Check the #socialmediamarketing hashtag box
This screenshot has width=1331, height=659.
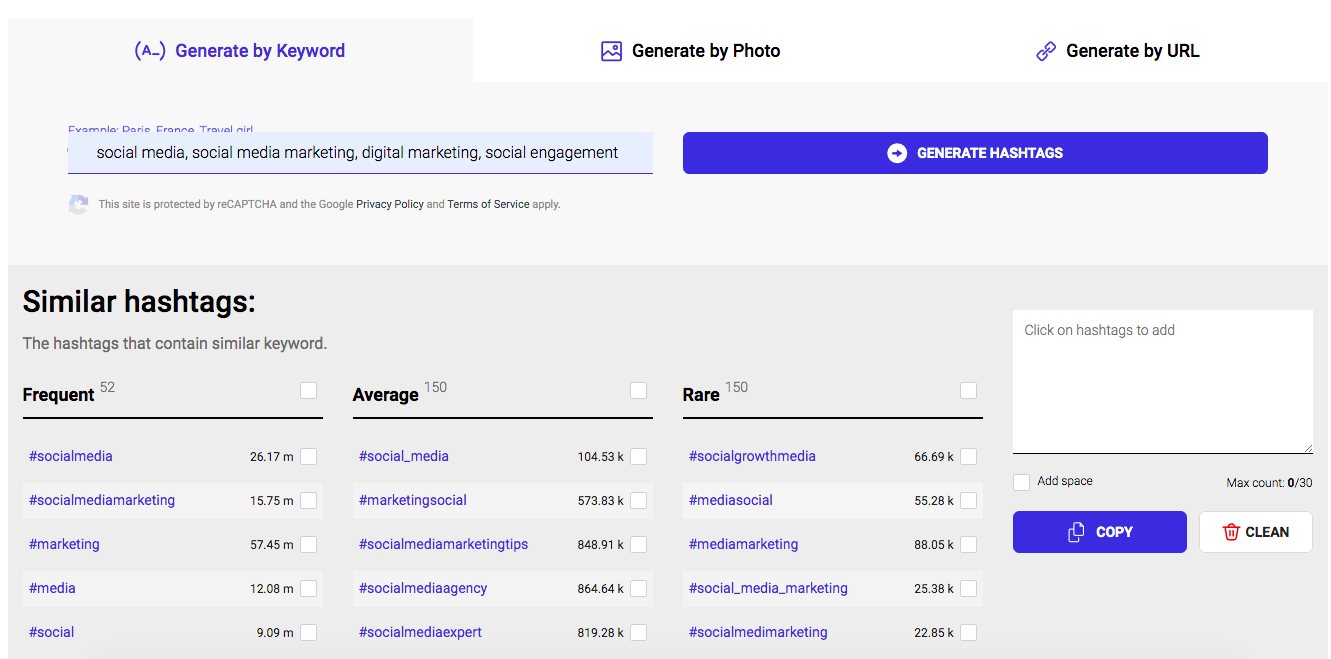point(308,500)
